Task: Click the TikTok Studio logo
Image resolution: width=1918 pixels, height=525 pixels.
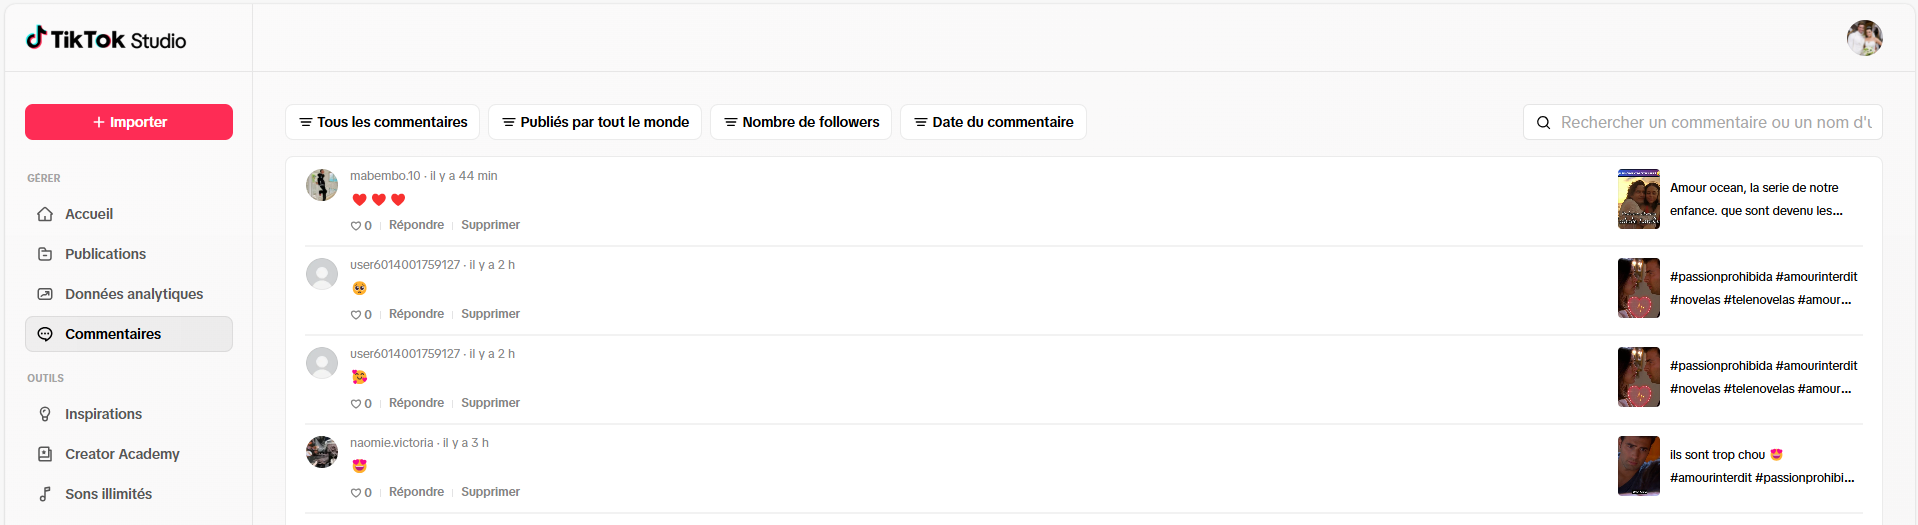Action: [106, 39]
